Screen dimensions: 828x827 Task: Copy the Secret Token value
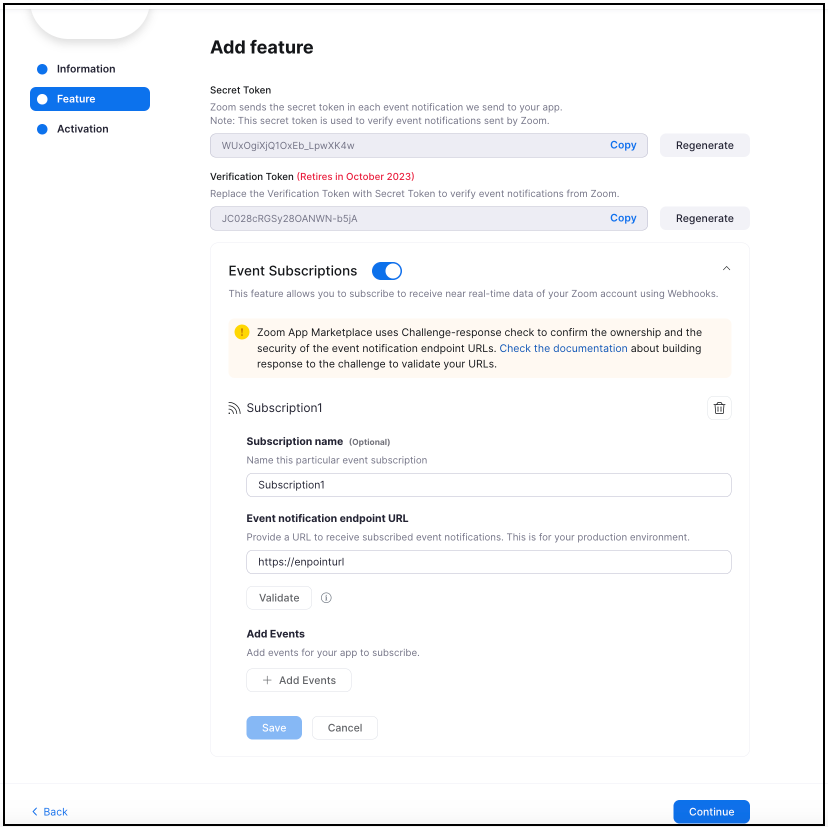click(623, 144)
